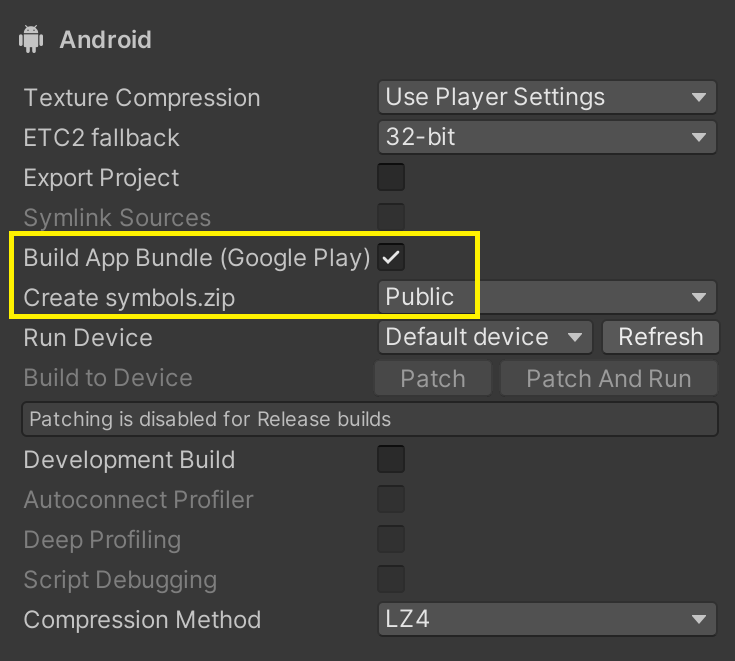Image resolution: width=735 pixels, height=661 pixels.
Task: Click the Script Debugging label
Action: click(120, 580)
